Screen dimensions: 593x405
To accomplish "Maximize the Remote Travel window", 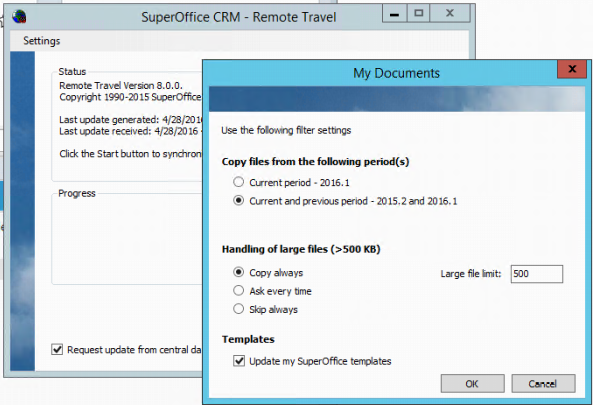I will (419, 14).
